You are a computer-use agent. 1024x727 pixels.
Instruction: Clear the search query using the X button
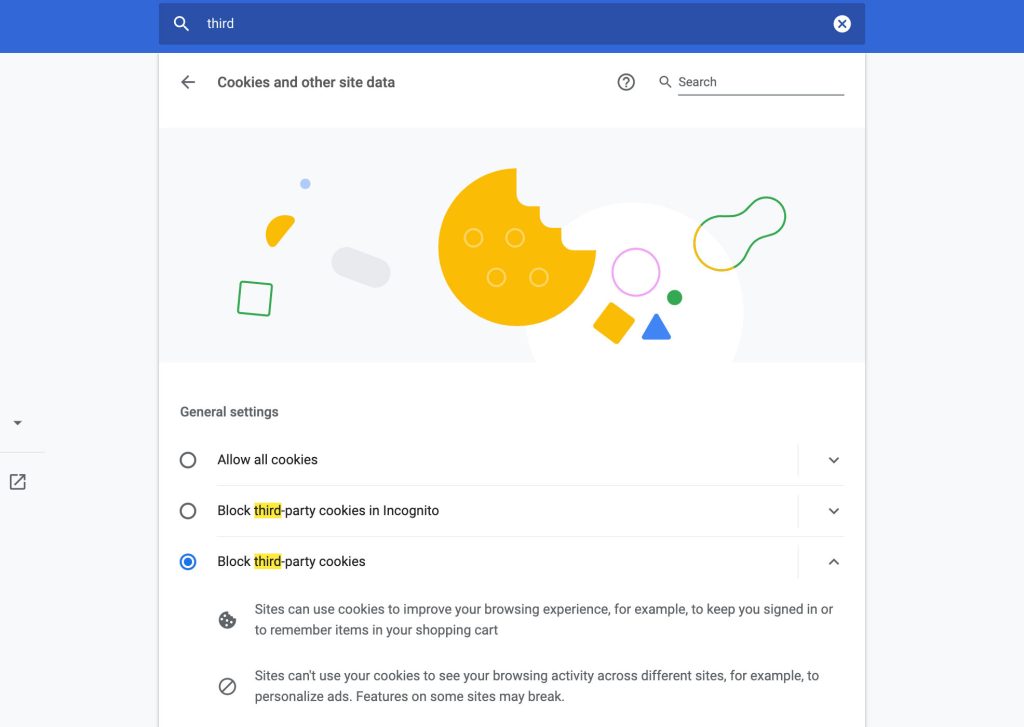click(x=842, y=23)
